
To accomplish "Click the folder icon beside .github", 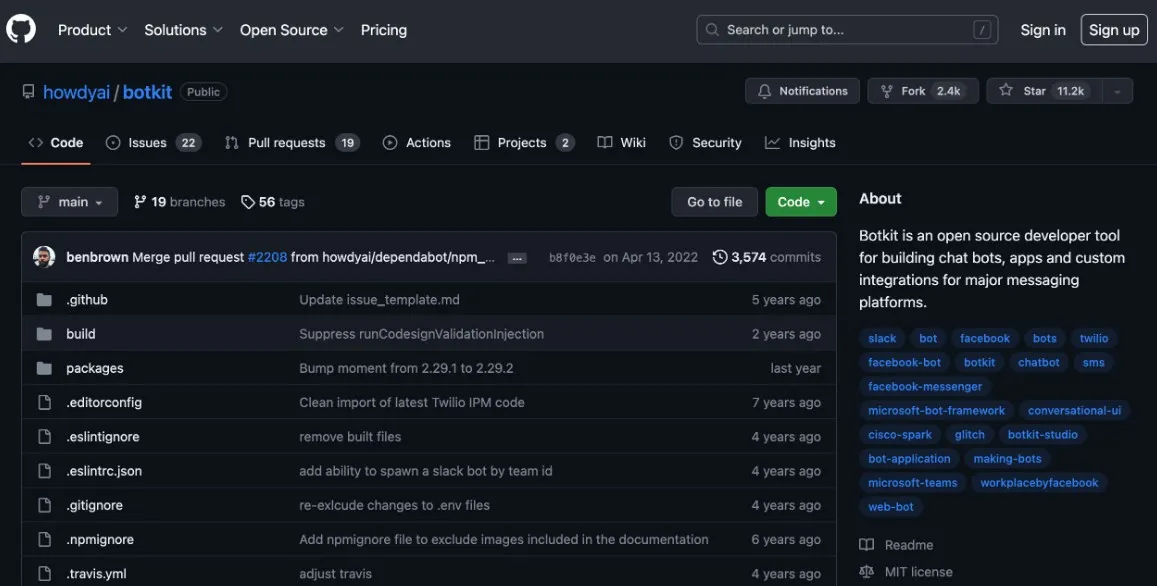I will [x=44, y=300].
